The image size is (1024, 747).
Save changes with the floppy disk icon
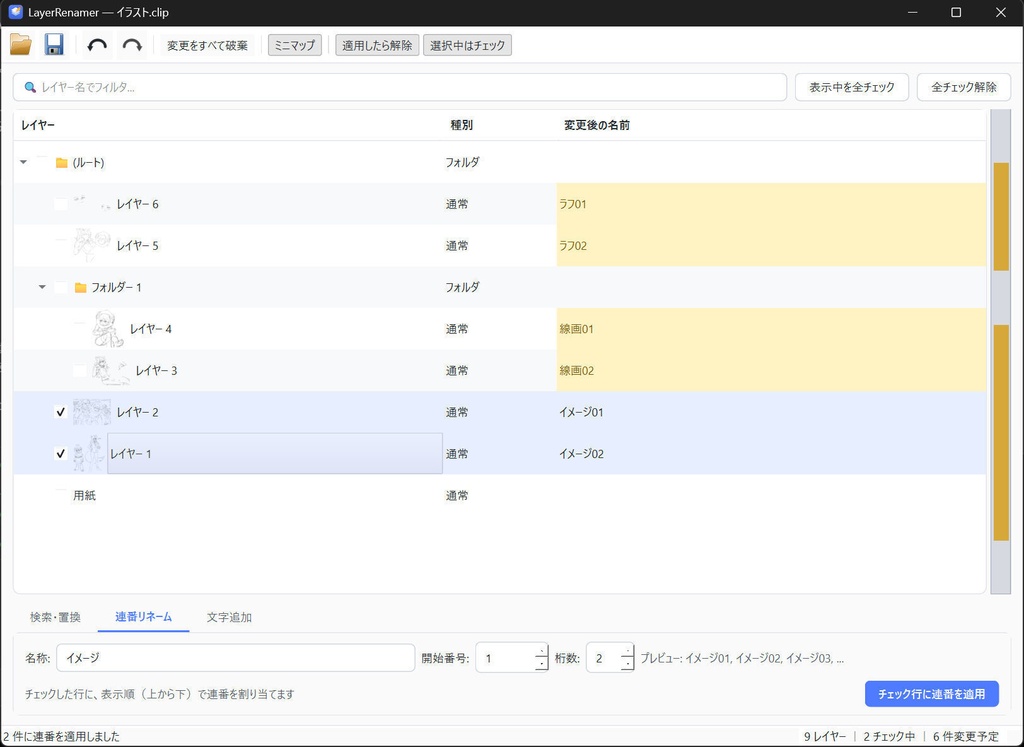[x=54, y=45]
